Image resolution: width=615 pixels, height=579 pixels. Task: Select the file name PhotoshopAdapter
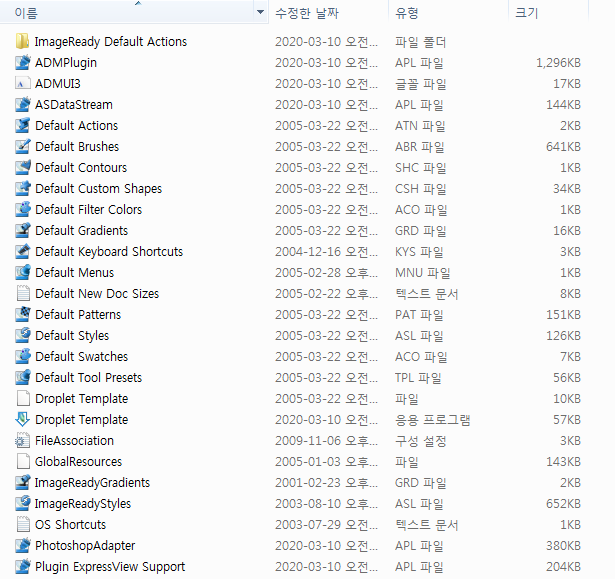[x=85, y=546]
